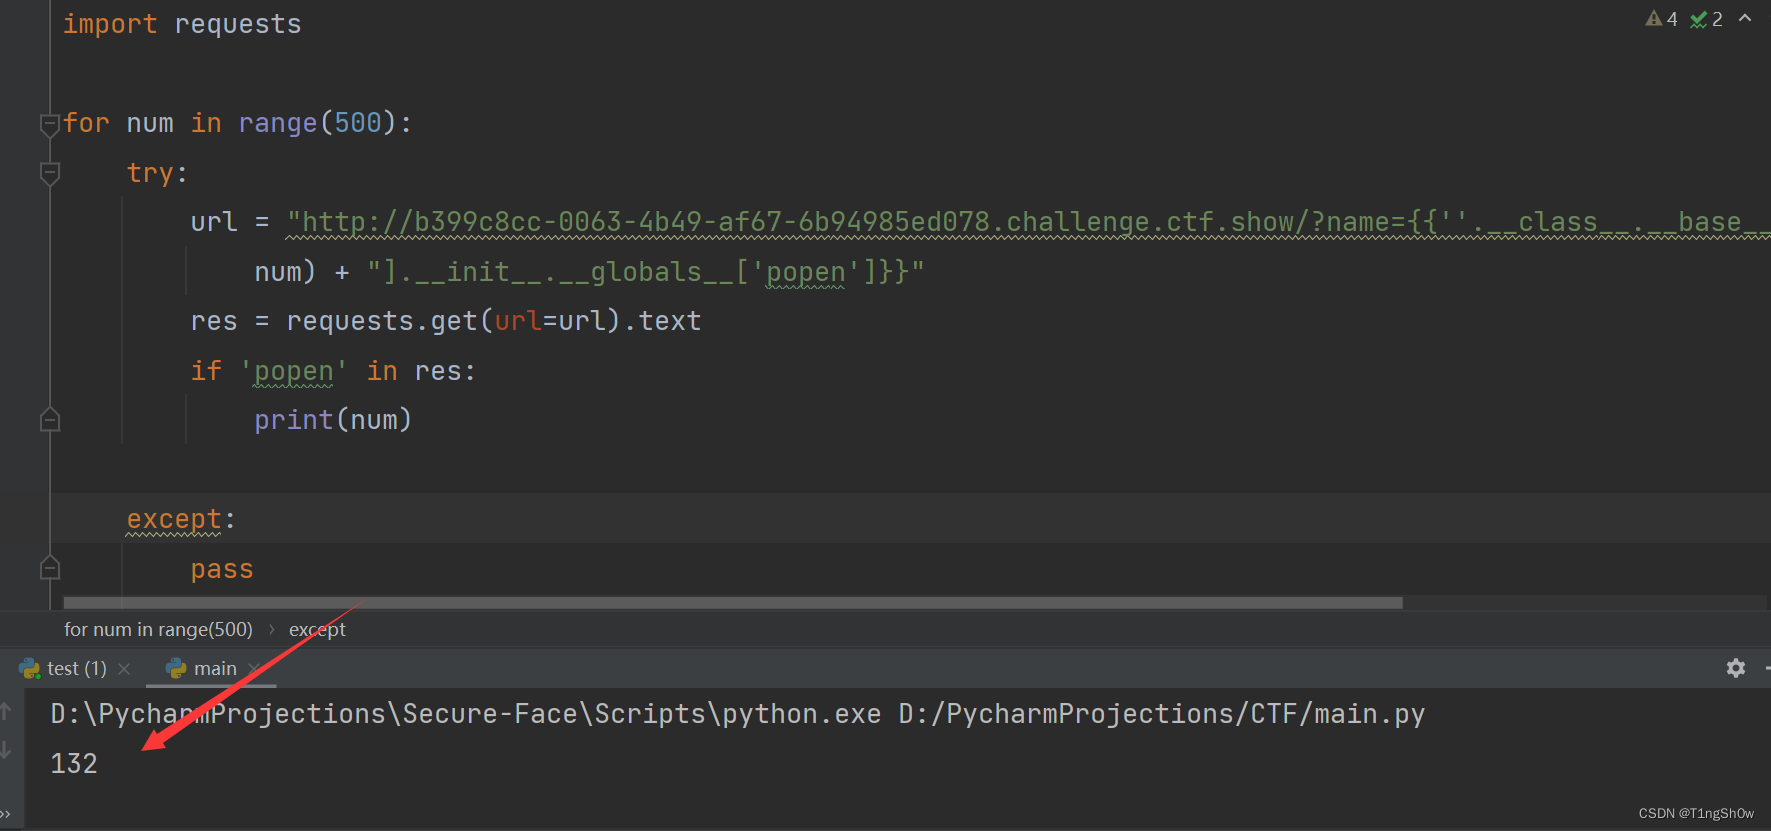Click the fold end marker beside print(num)
1771x831 pixels.
[x=49, y=420]
